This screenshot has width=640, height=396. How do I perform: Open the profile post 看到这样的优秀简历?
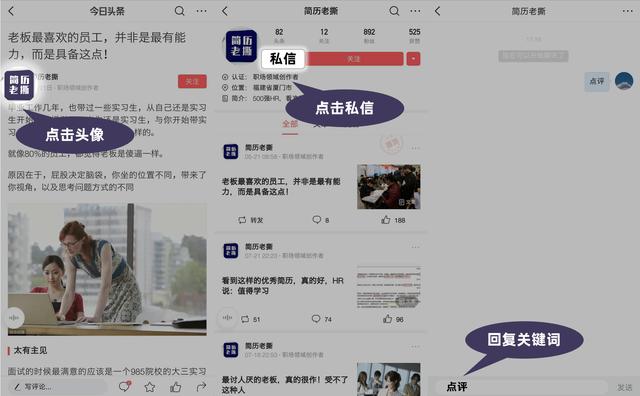point(283,285)
